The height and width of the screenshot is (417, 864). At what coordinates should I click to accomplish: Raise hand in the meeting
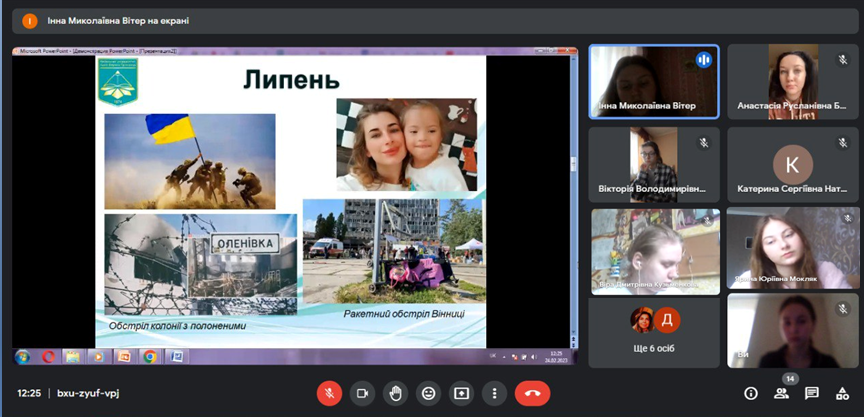click(395, 393)
